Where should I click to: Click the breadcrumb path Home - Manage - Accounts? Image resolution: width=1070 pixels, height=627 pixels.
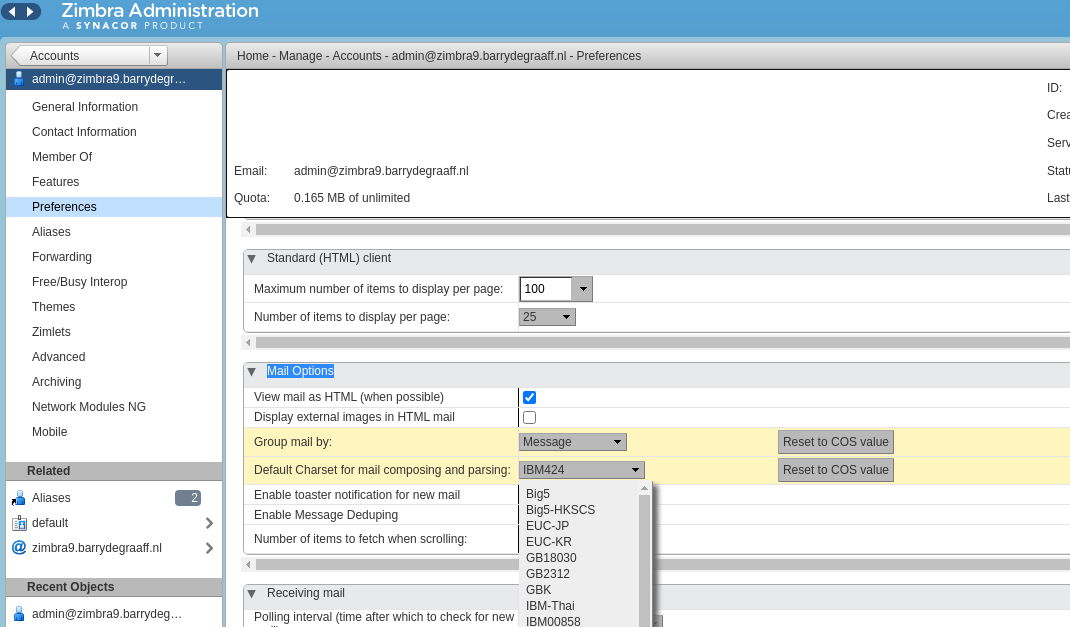pyautogui.click(x=309, y=56)
